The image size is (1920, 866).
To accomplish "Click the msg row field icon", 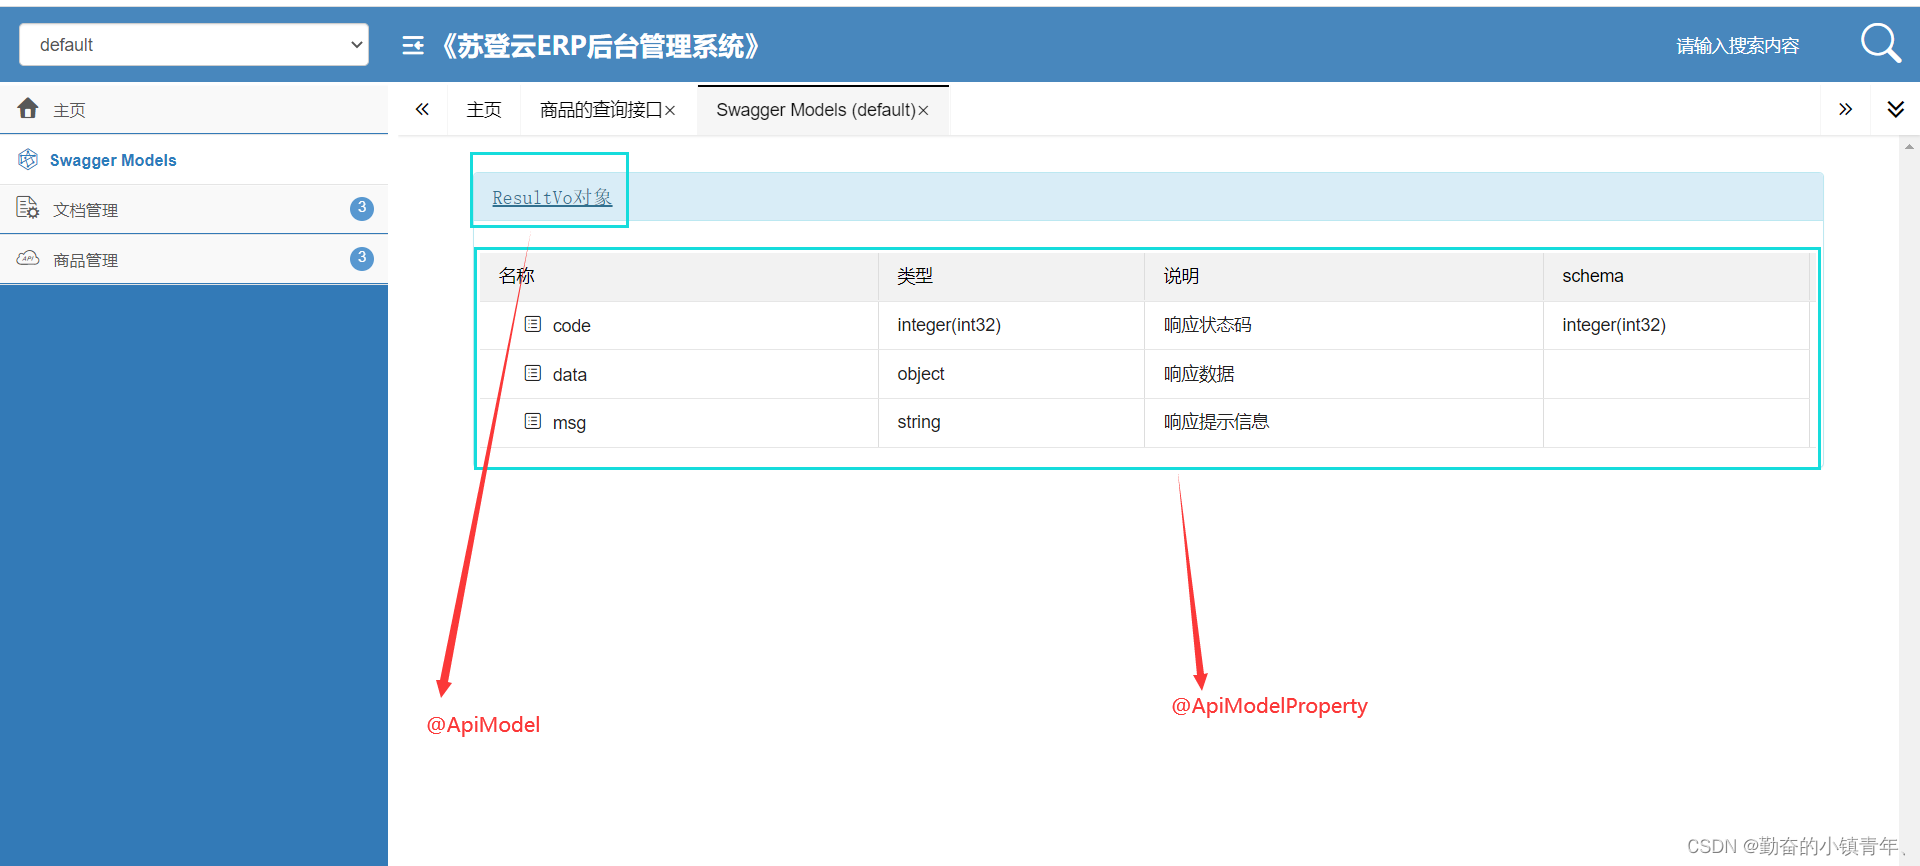I will point(533,421).
